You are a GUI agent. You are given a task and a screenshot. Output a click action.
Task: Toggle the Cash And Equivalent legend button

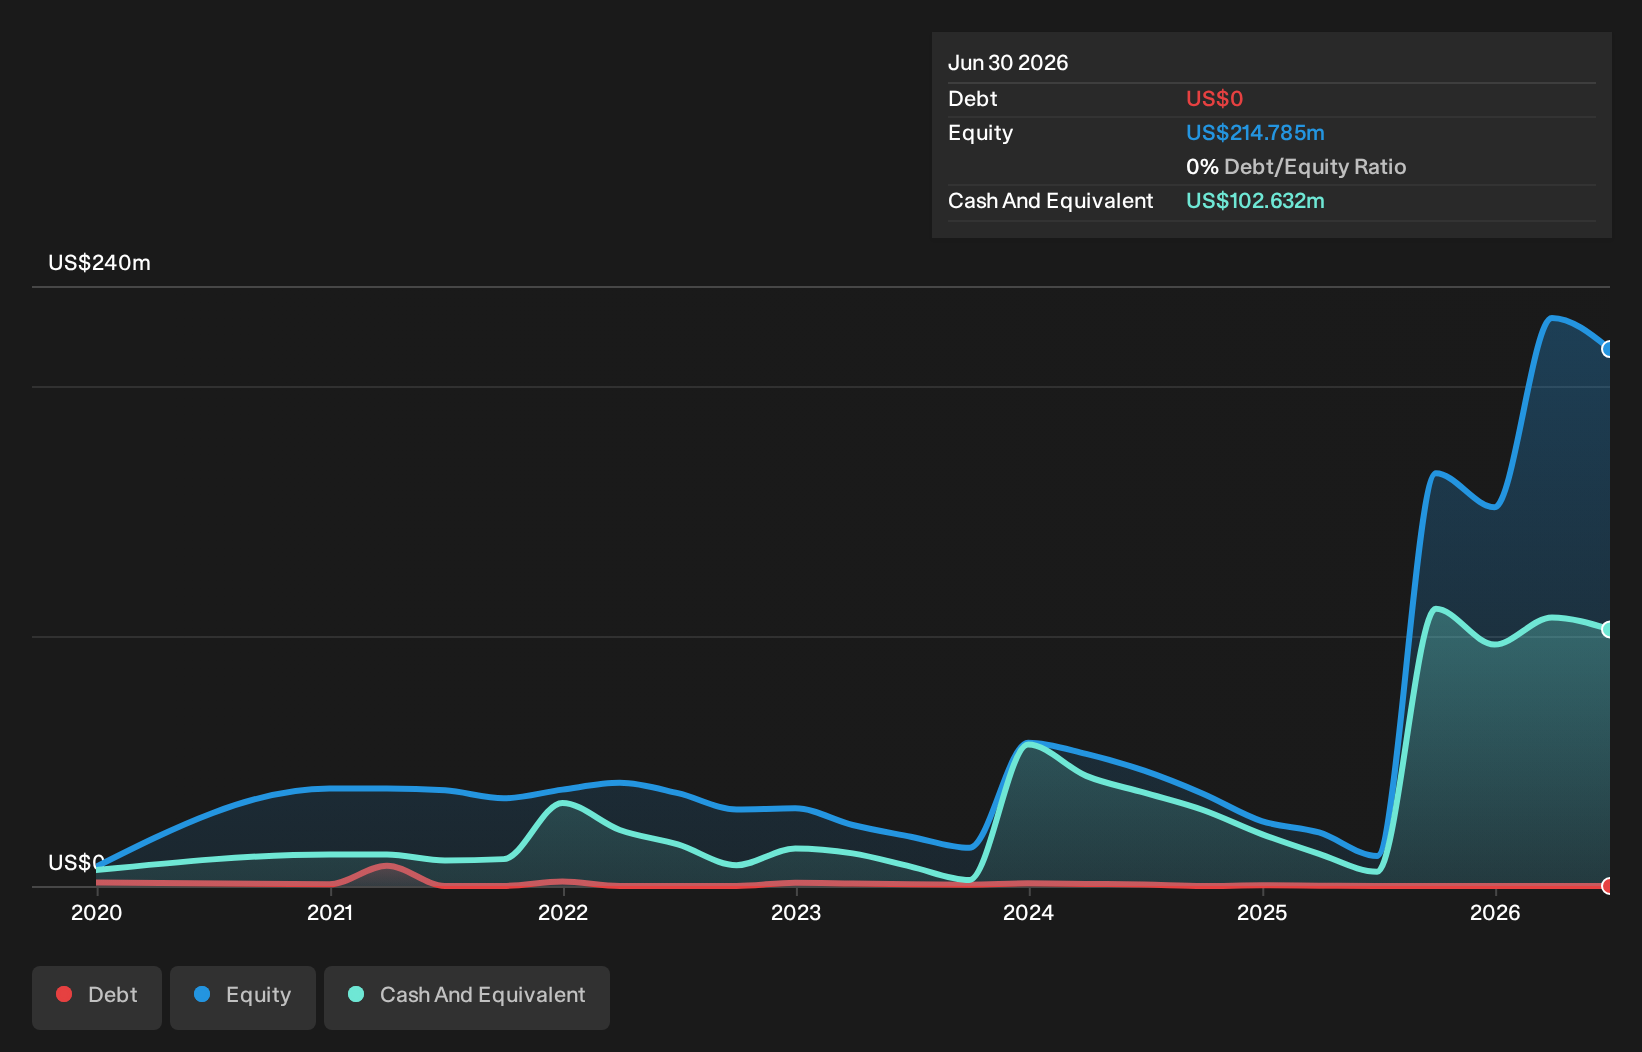pyautogui.click(x=467, y=997)
